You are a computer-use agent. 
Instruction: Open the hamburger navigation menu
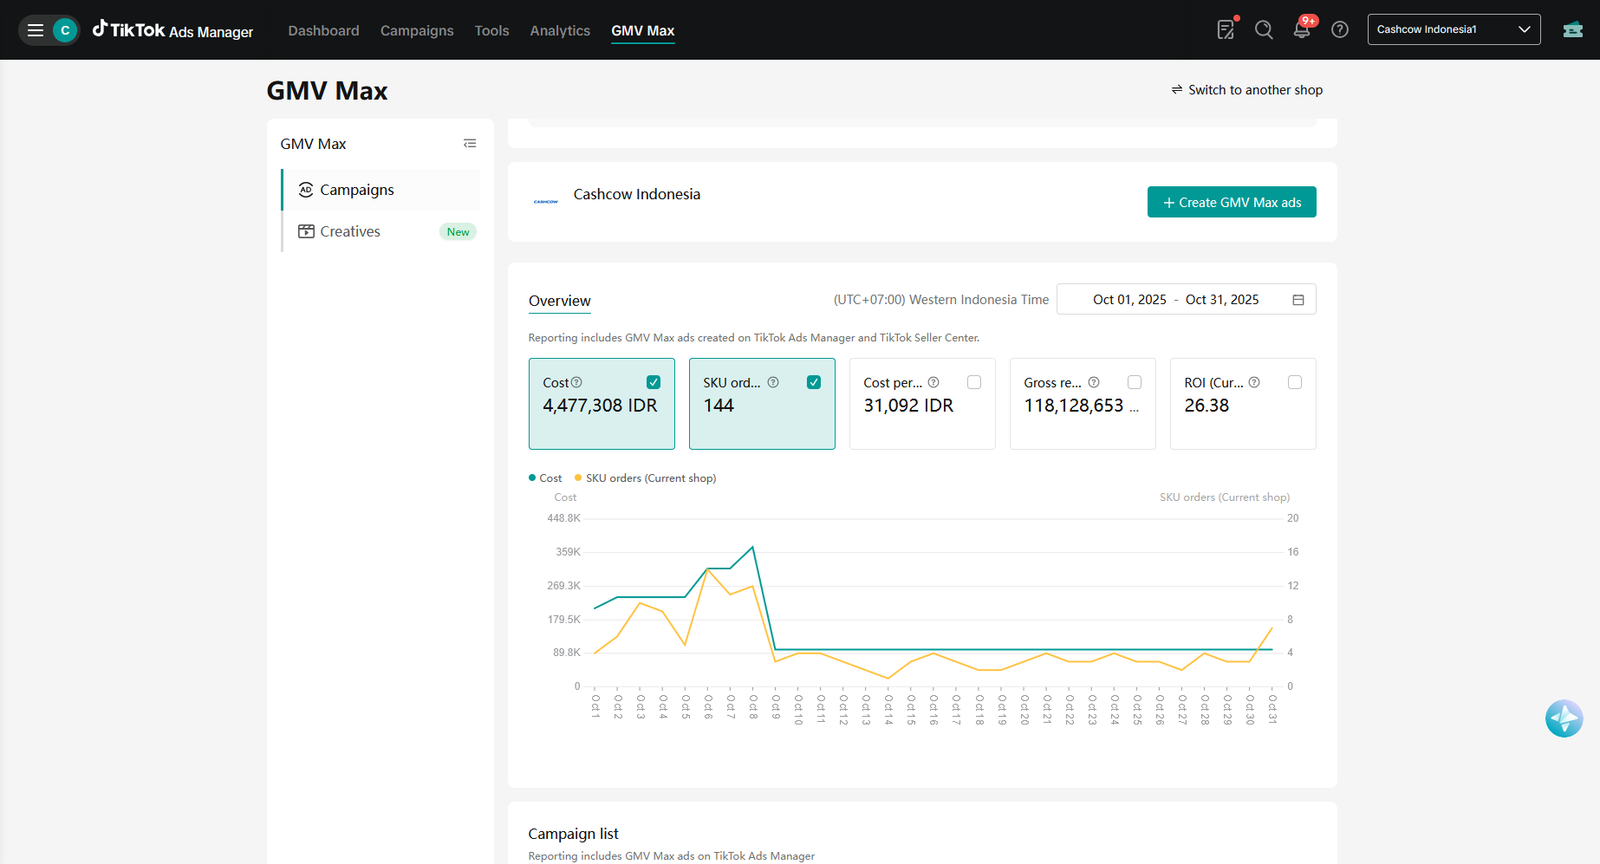(x=35, y=30)
